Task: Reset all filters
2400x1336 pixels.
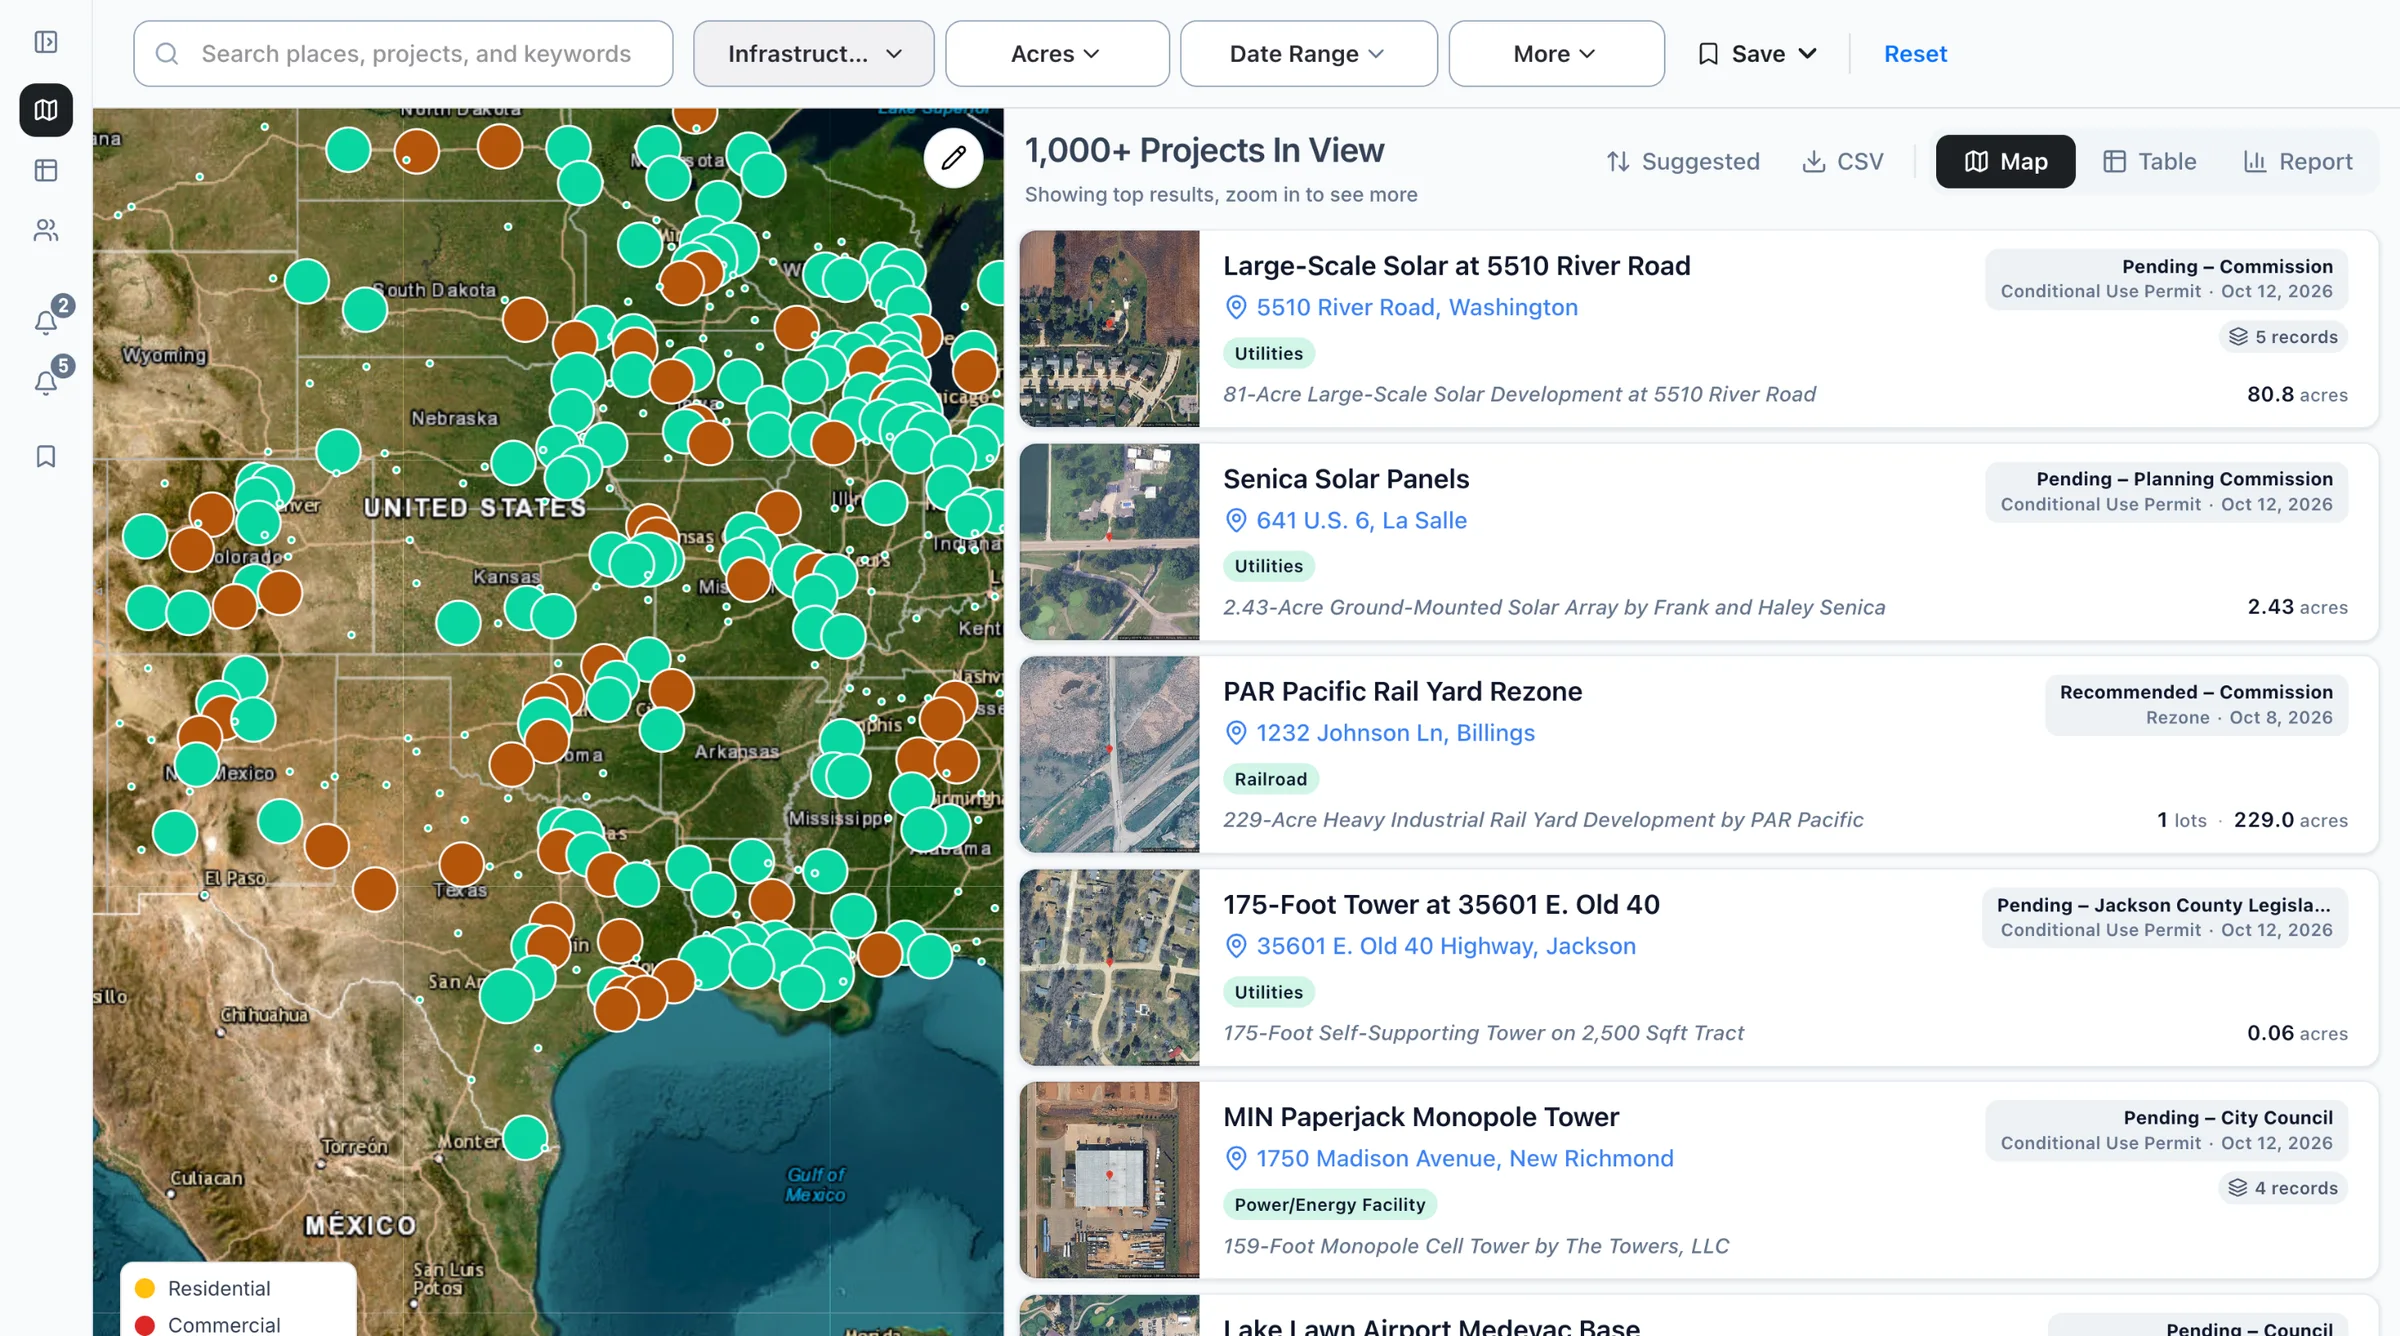Action: click(x=1915, y=54)
